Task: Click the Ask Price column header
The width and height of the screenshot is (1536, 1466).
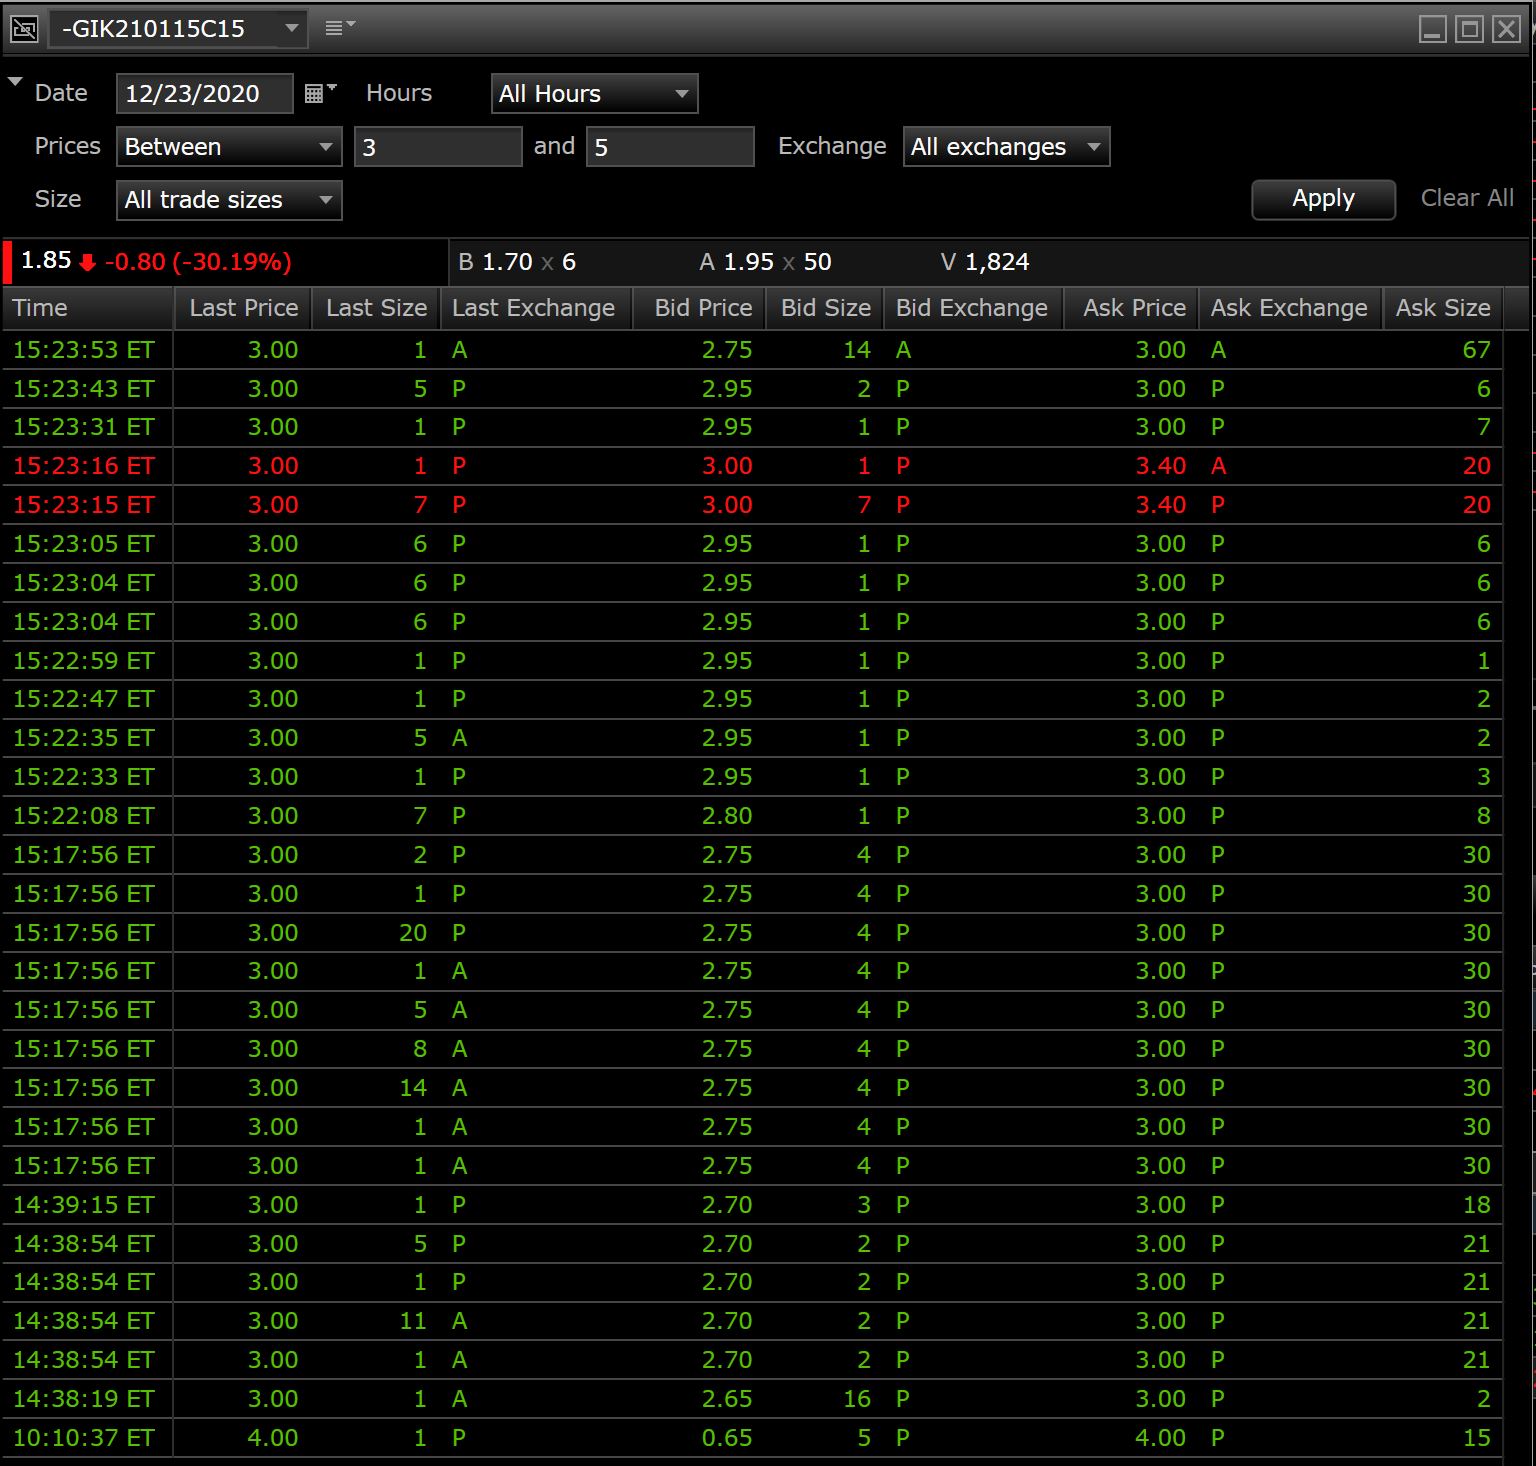Action: point(1132,308)
